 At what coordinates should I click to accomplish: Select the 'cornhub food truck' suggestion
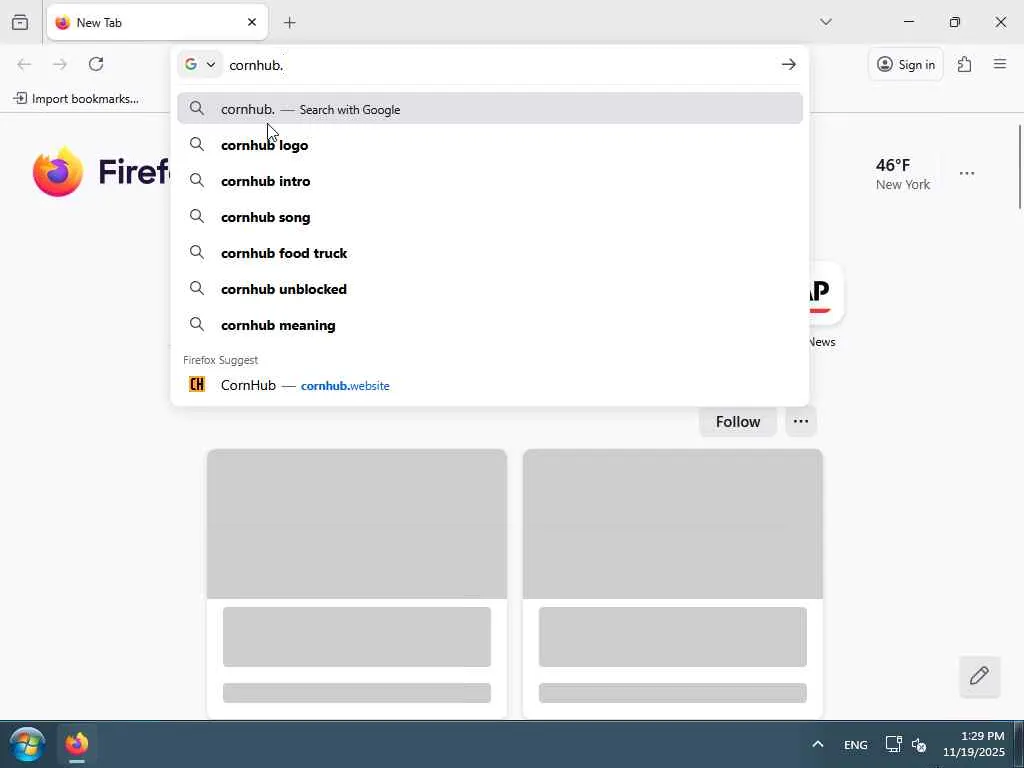[490, 253]
